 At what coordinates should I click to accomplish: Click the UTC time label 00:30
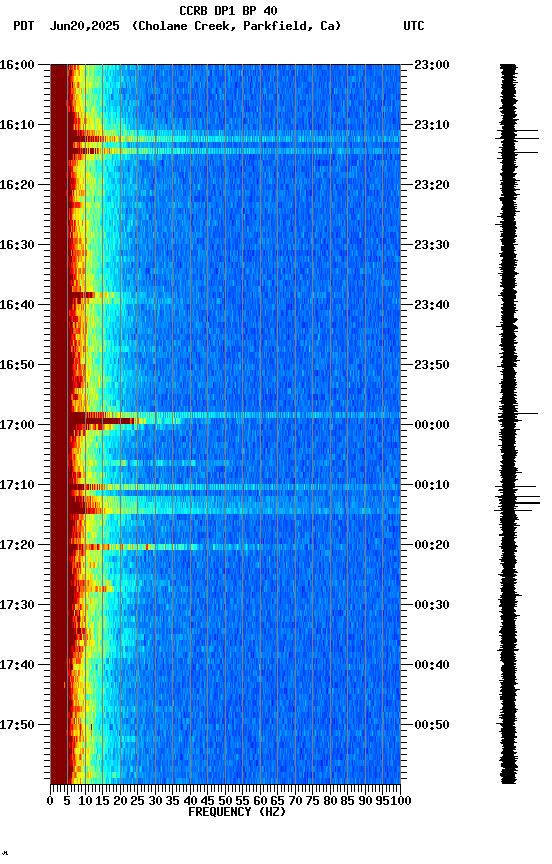(432, 605)
